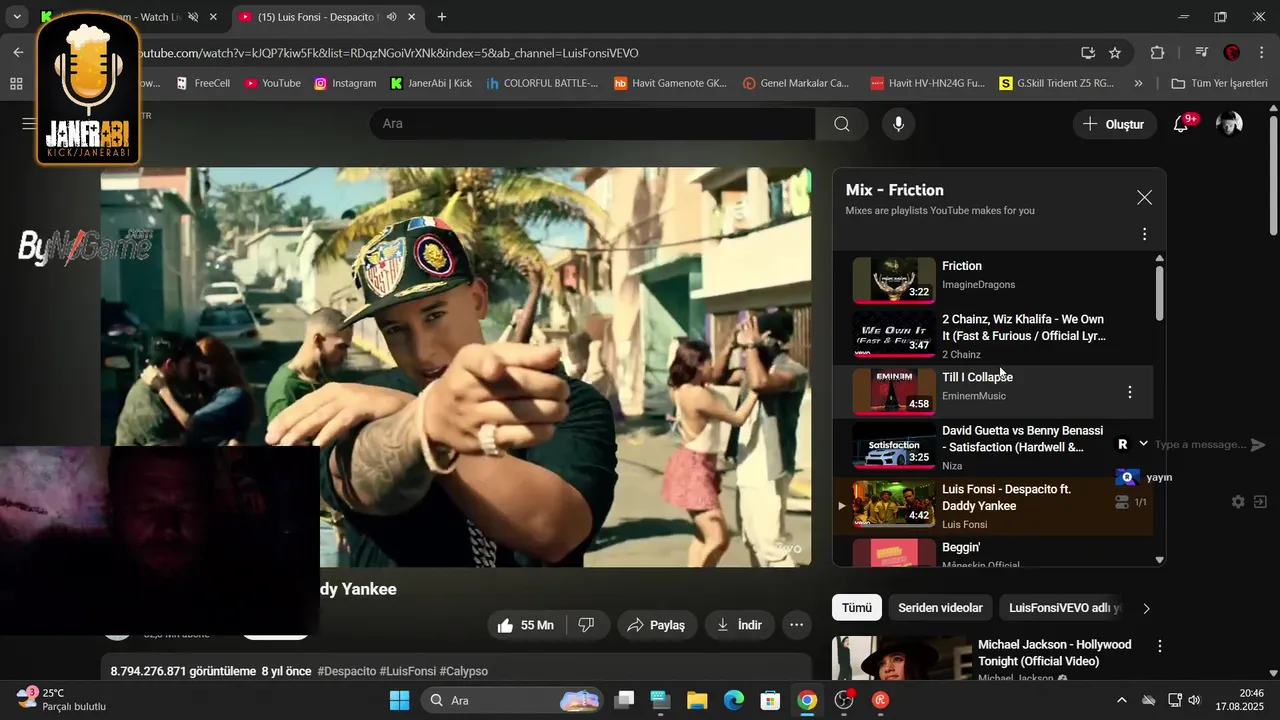This screenshot has height=720, width=1280.
Task: Click the Oluştur create button
Action: click(1114, 124)
